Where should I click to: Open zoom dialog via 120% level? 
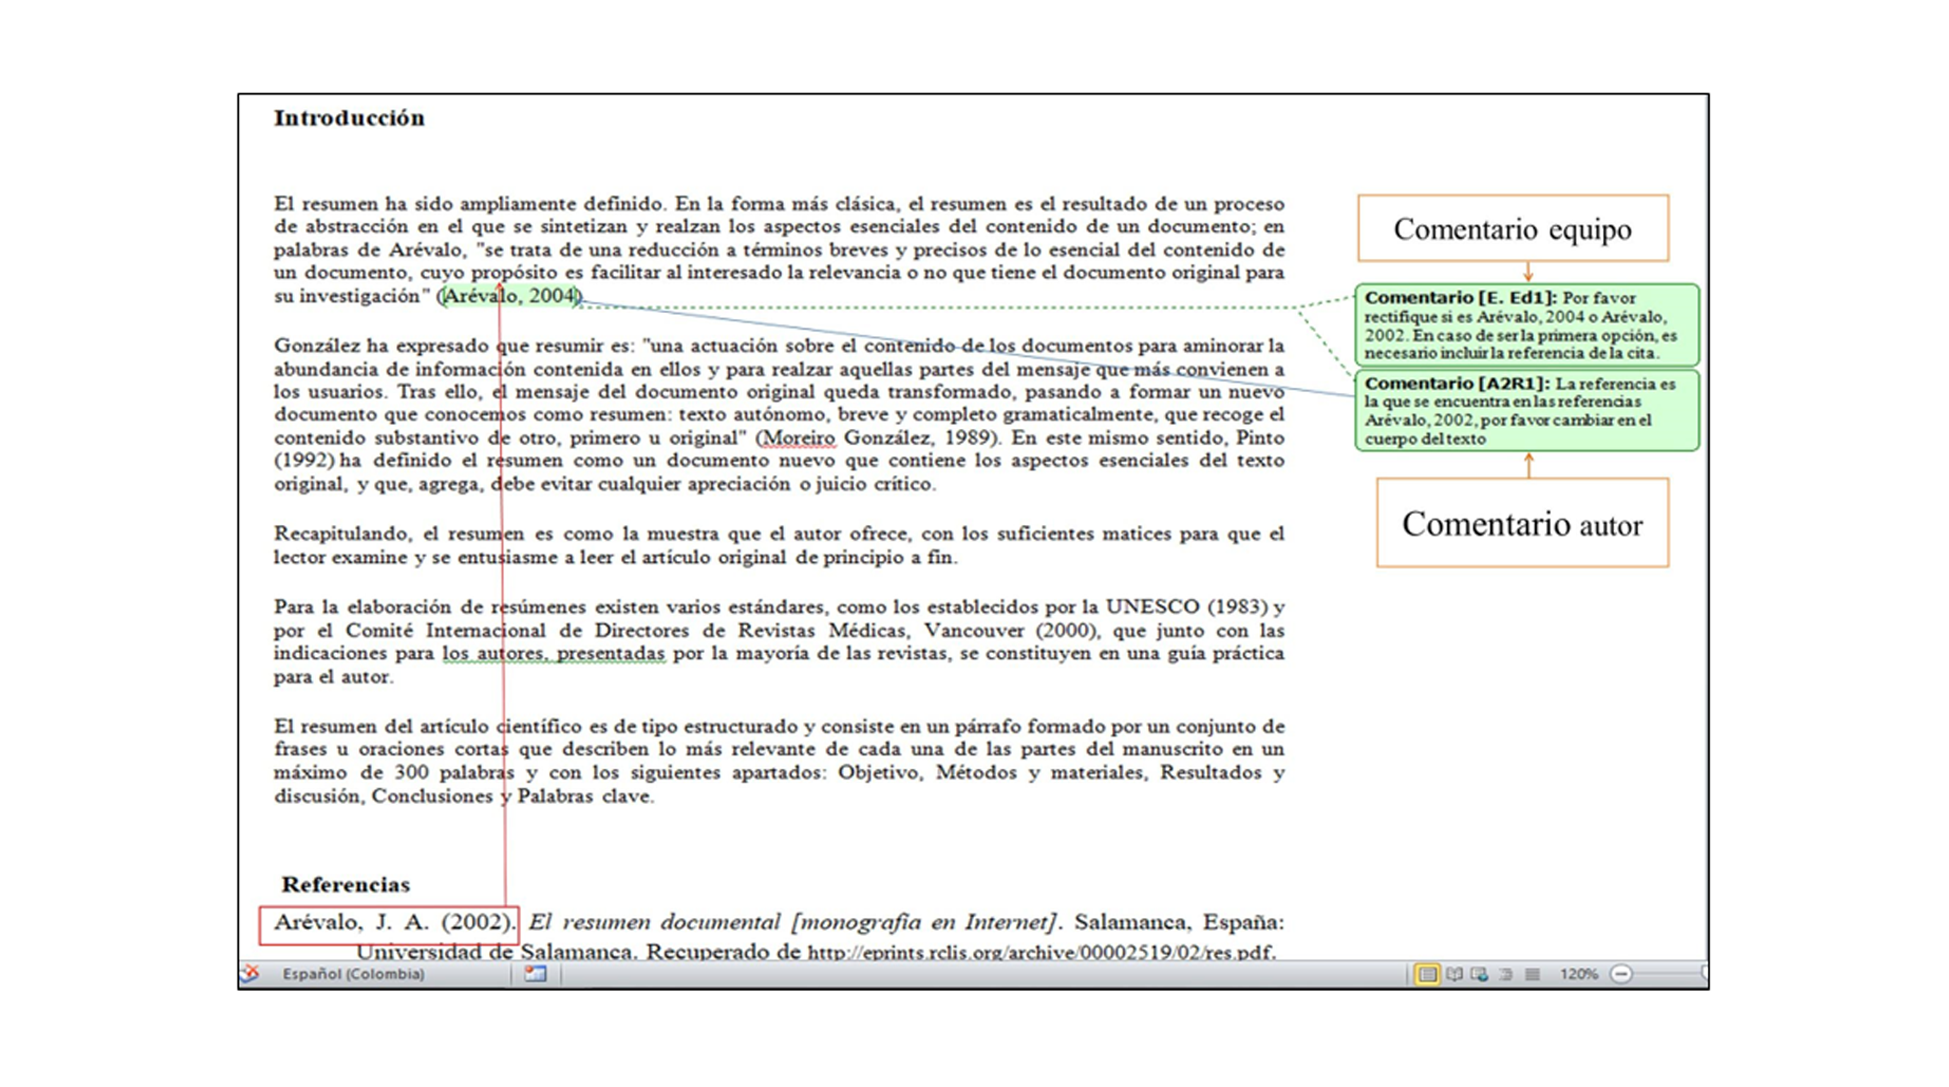tap(1578, 974)
